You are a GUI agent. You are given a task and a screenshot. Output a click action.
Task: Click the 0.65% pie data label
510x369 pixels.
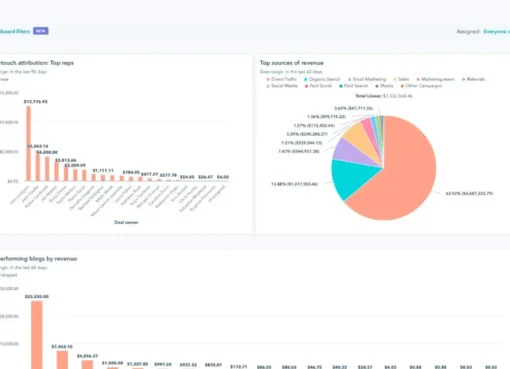pyautogui.click(x=354, y=108)
